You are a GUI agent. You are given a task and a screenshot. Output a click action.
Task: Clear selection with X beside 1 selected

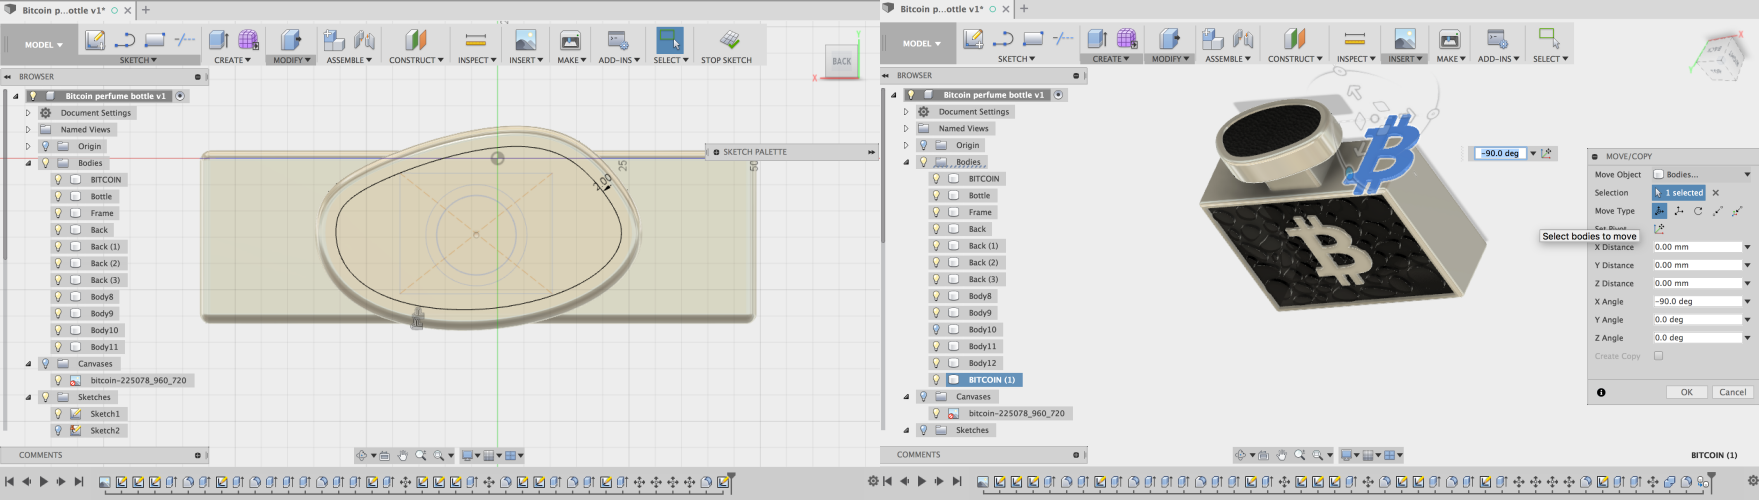click(1716, 193)
